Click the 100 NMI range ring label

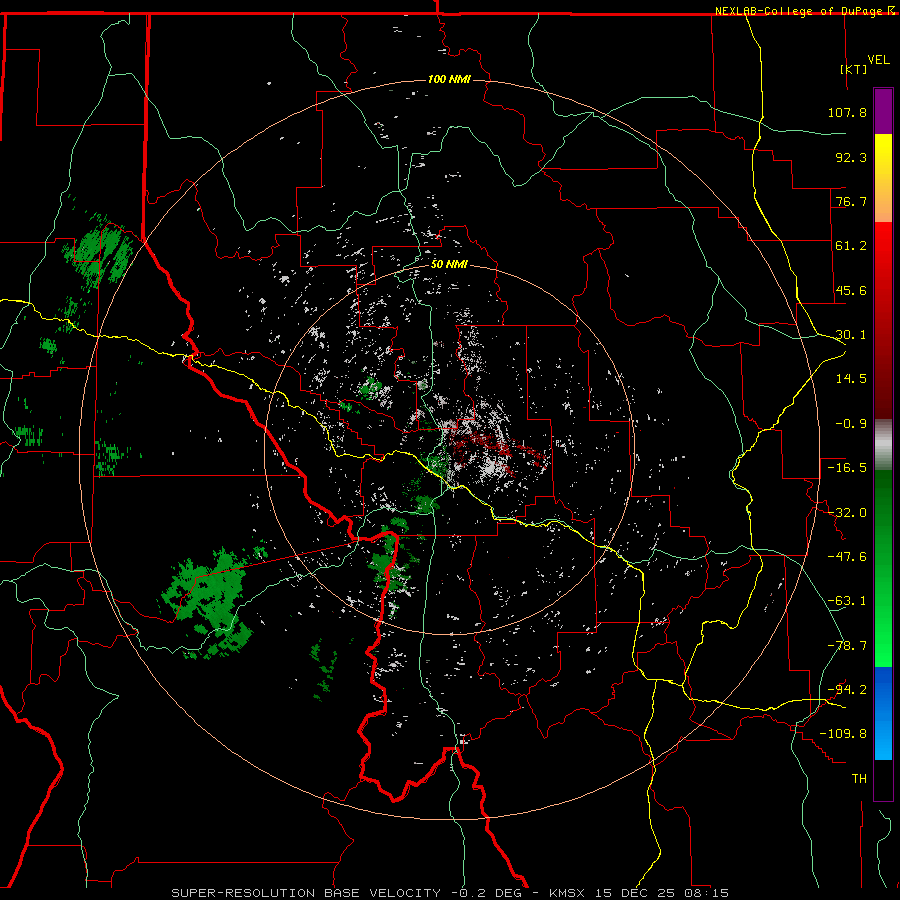point(449,79)
